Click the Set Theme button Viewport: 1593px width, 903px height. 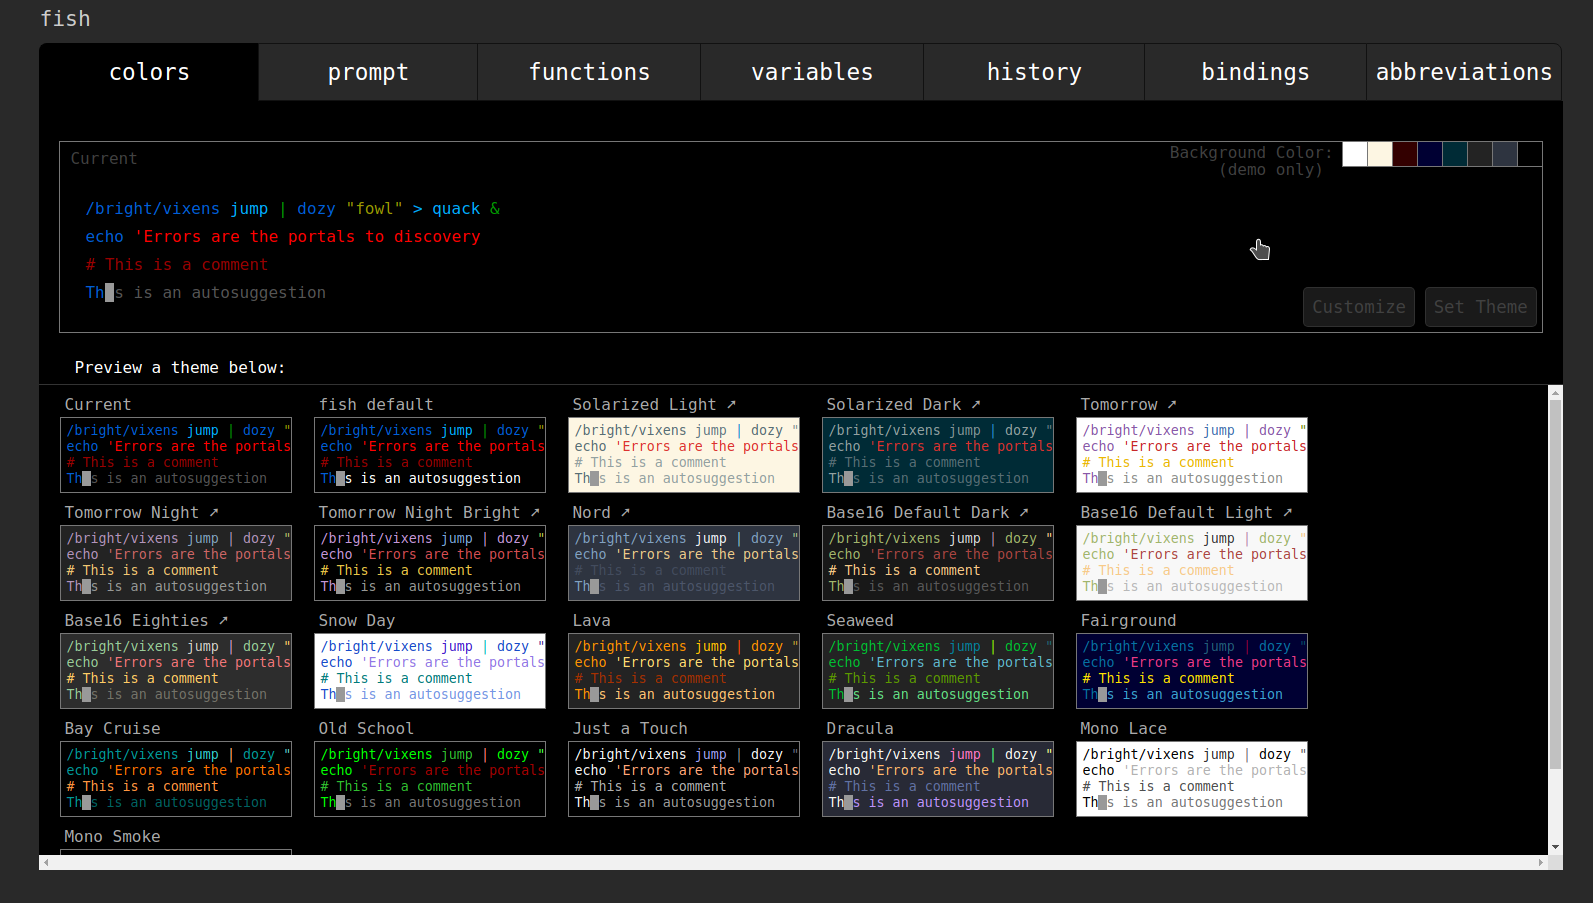[1480, 307]
